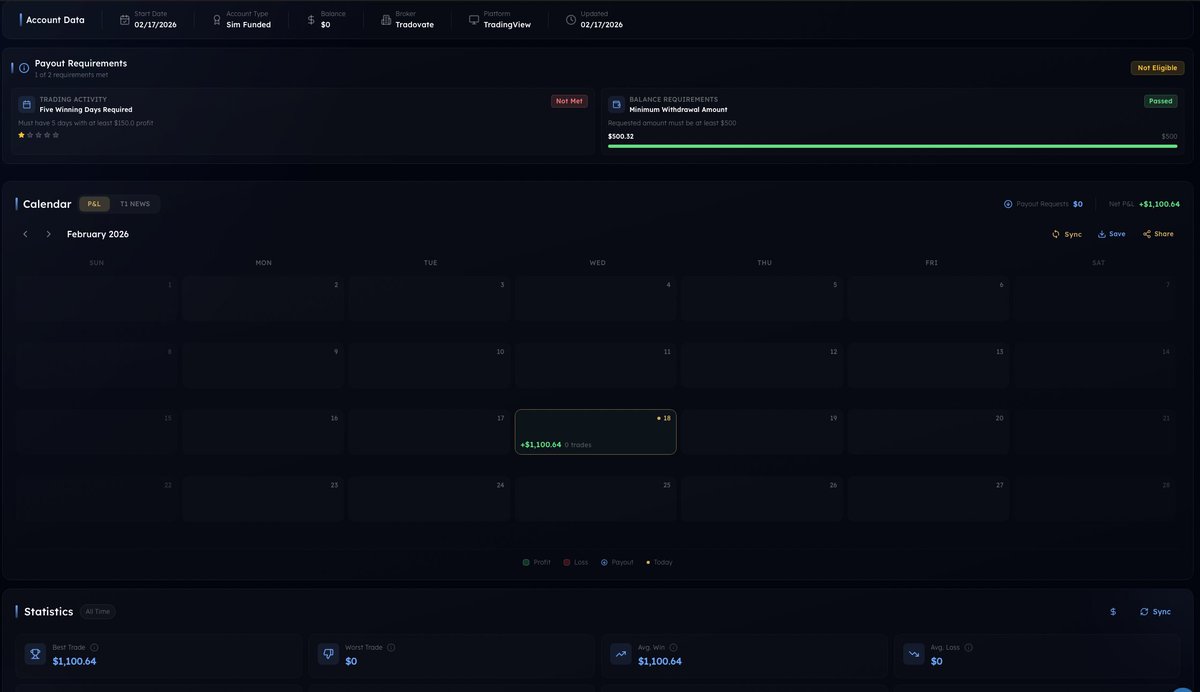Image resolution: width=1200 pixels, height=692 pixels.
Task: Sync the calendar data
Action: [1067, 234]
